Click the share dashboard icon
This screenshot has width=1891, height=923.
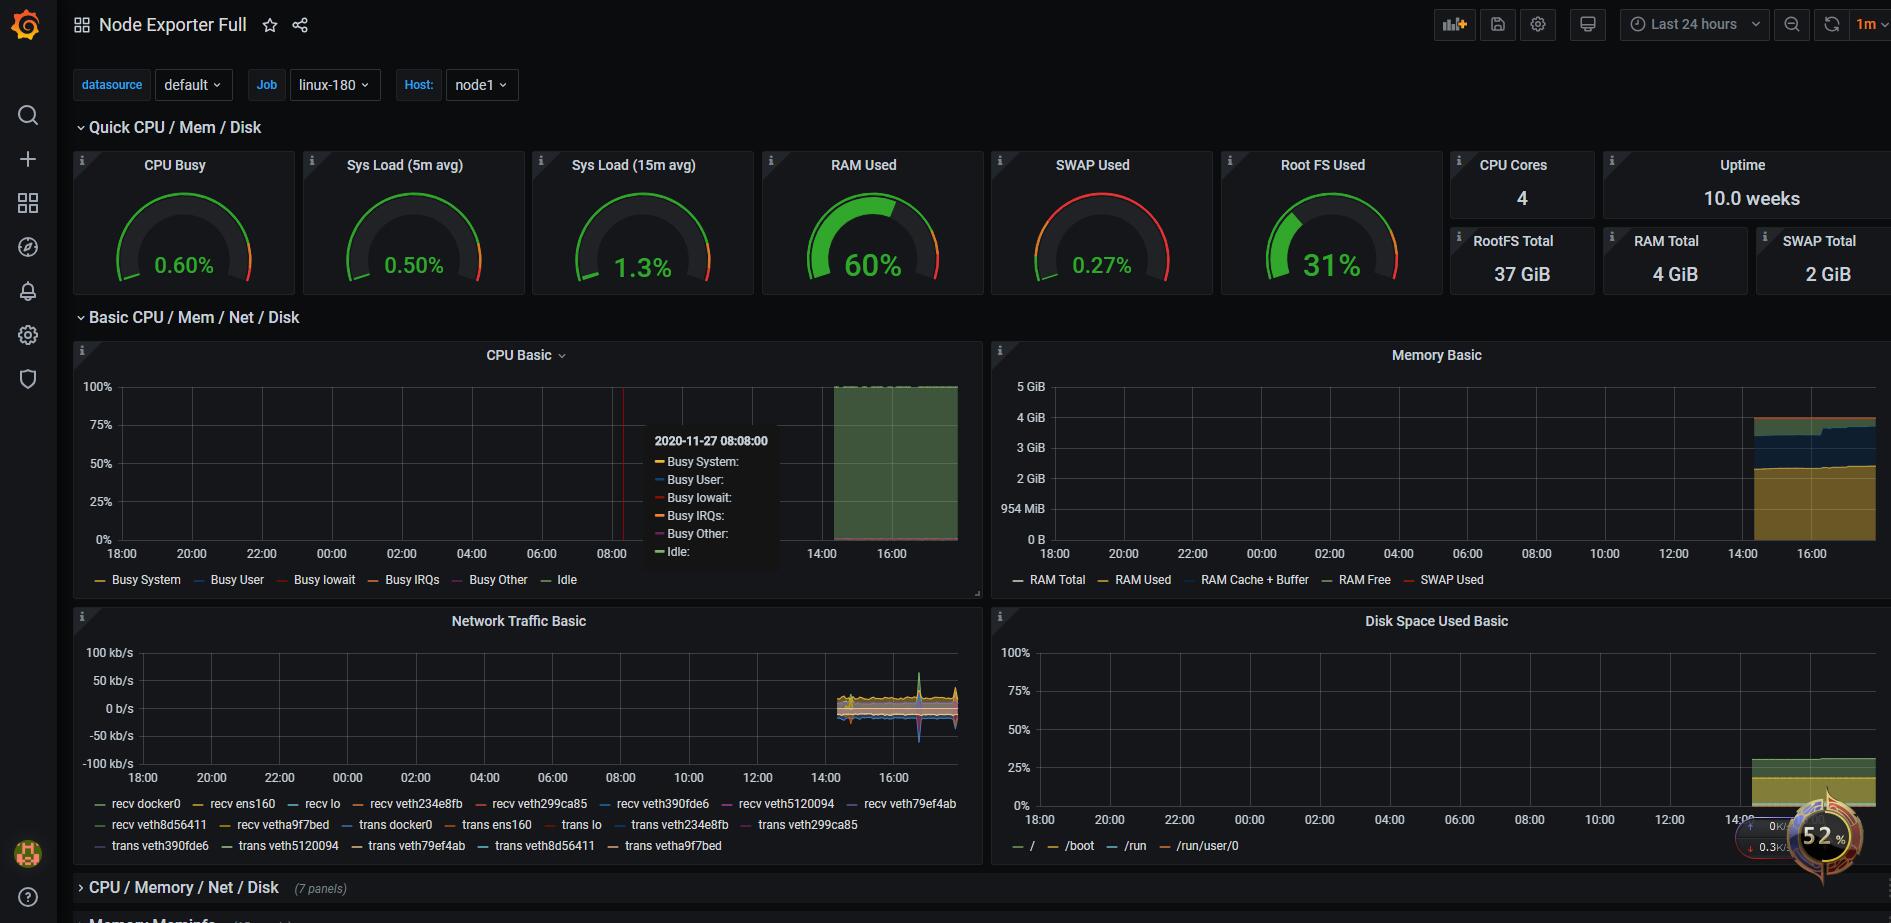(300, 25)
